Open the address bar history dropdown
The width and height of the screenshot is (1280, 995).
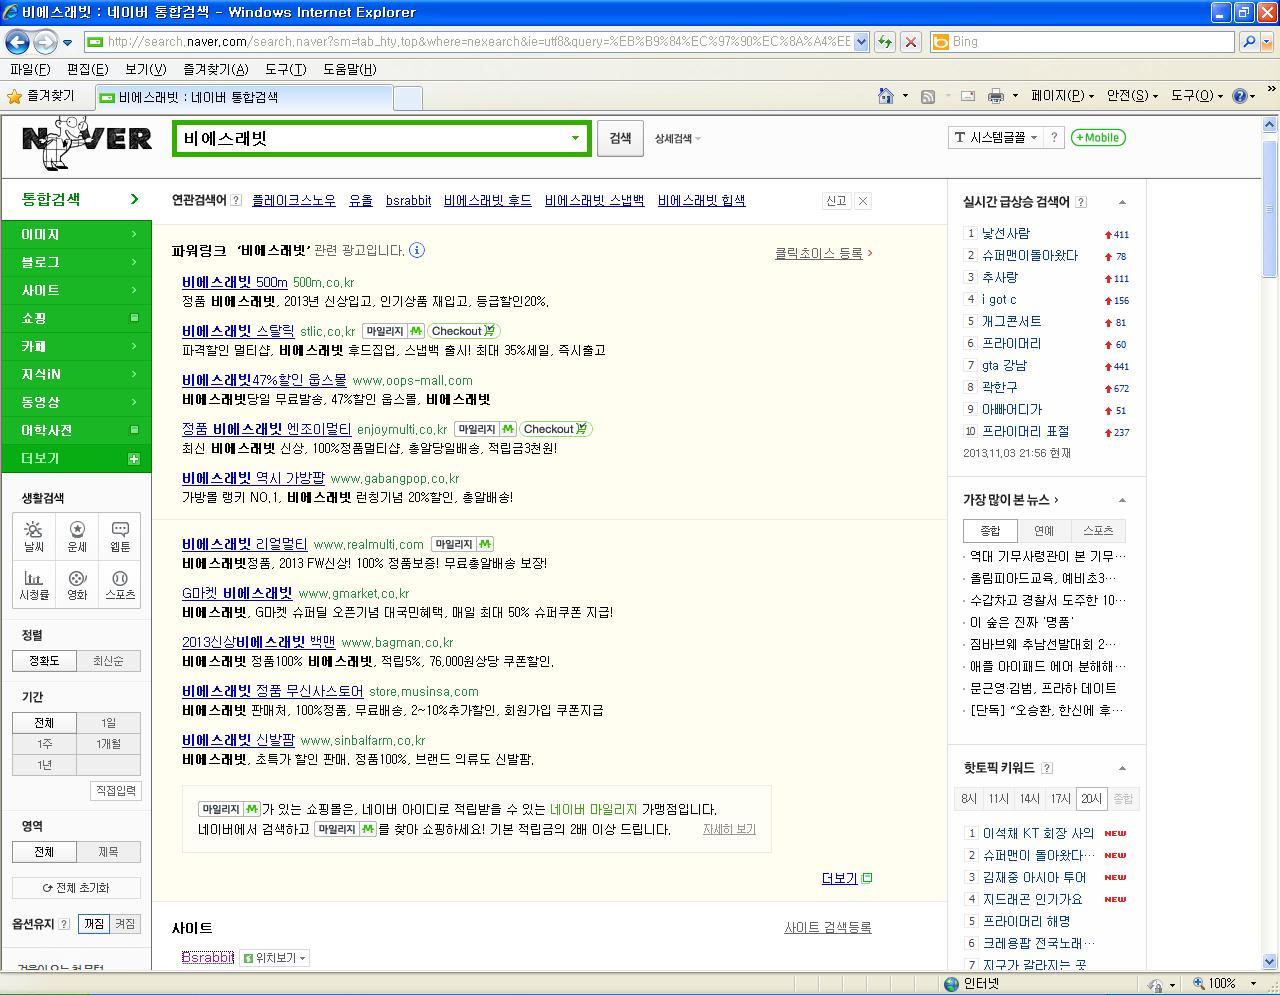pos(861,42)
